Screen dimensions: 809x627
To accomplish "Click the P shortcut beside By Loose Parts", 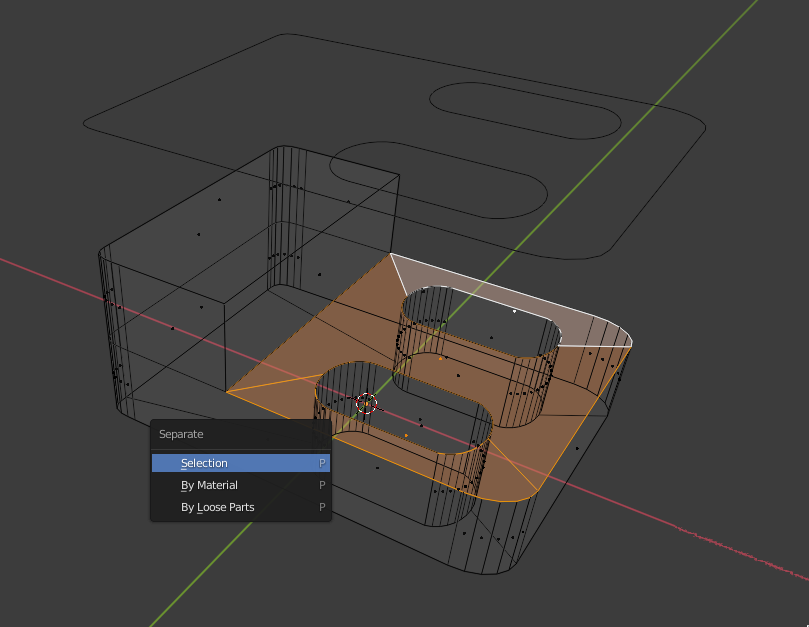I will (322, 507).
